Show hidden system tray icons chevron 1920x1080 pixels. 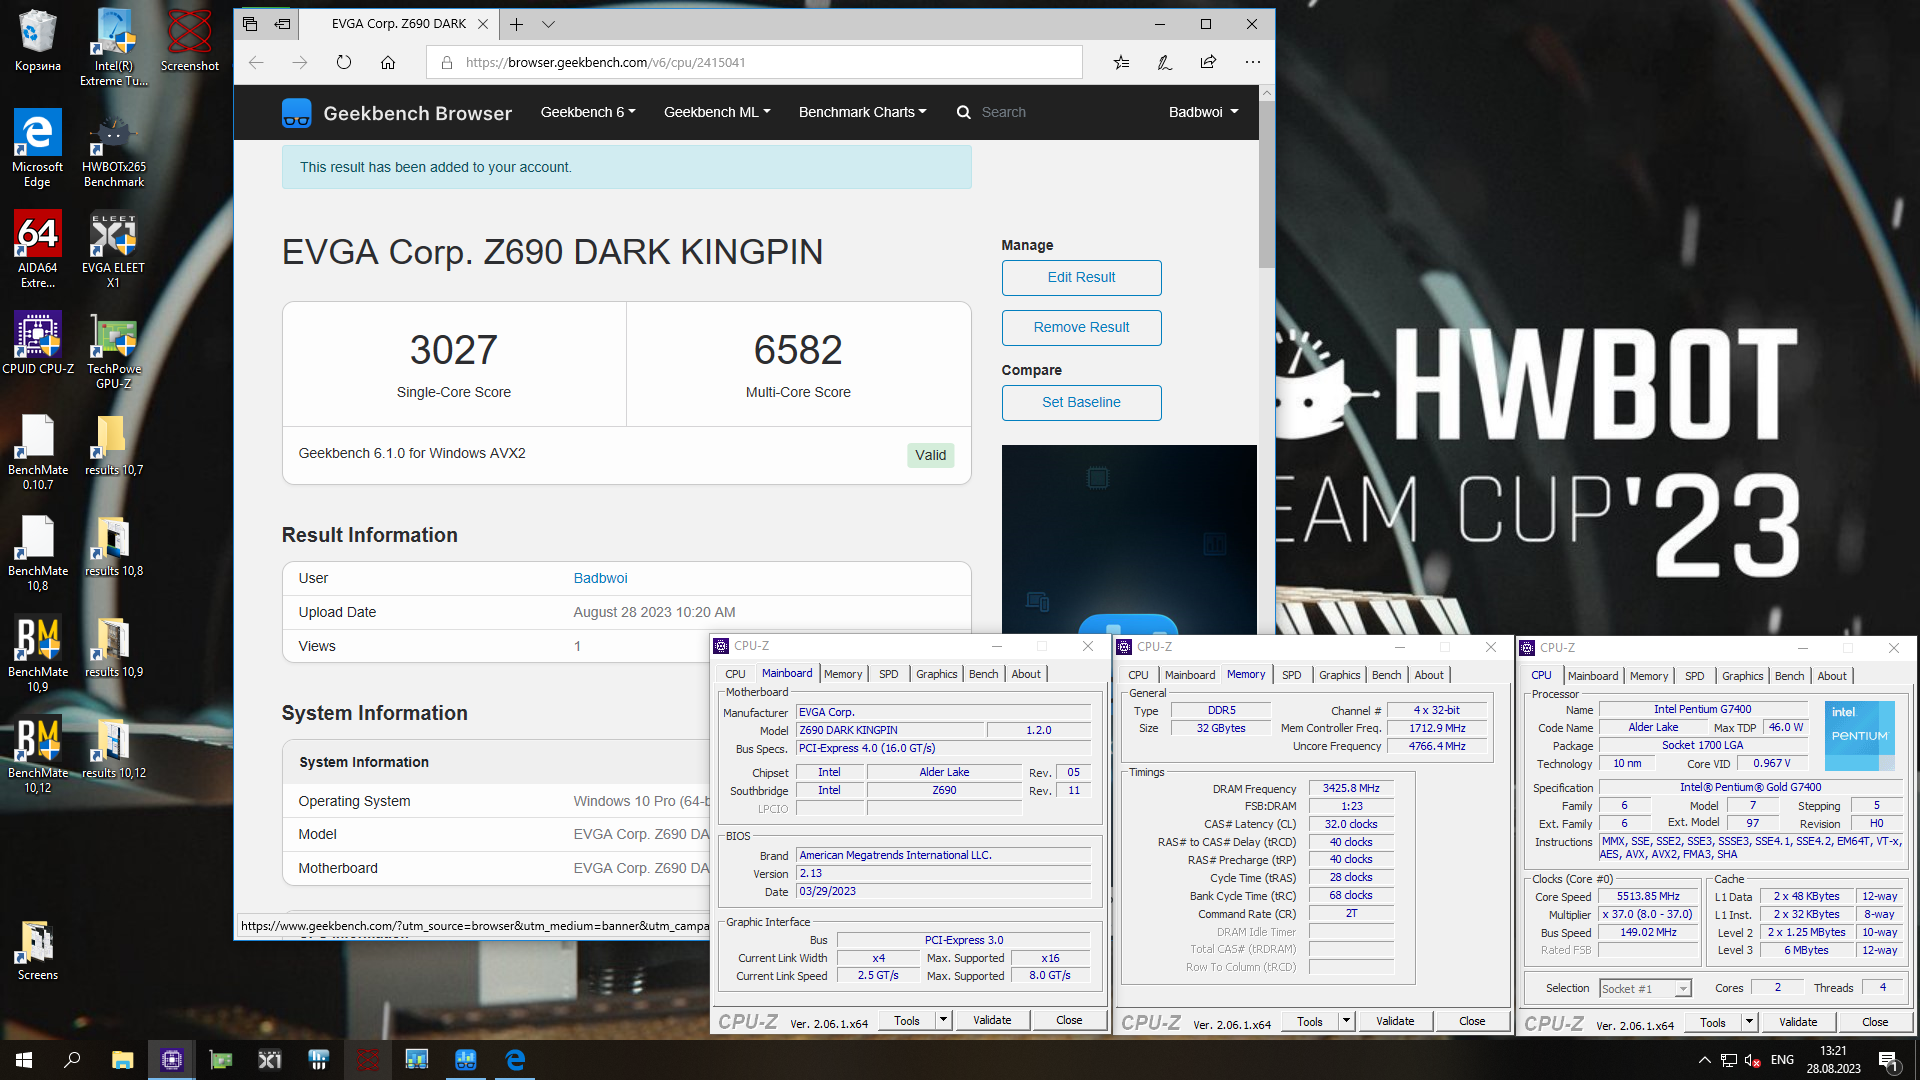[x=1704, y=1060]
